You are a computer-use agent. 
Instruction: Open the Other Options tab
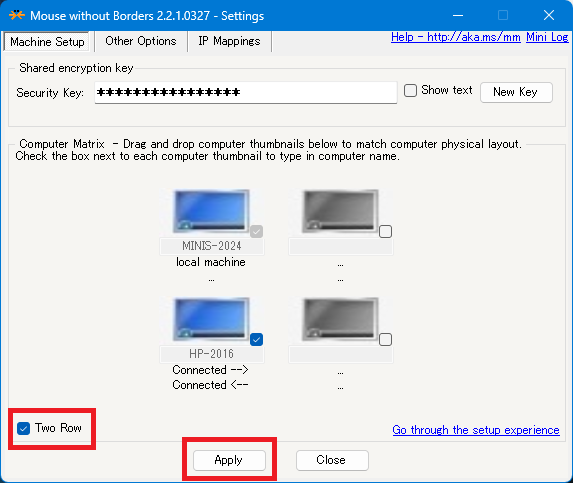[x=141, y=41]
